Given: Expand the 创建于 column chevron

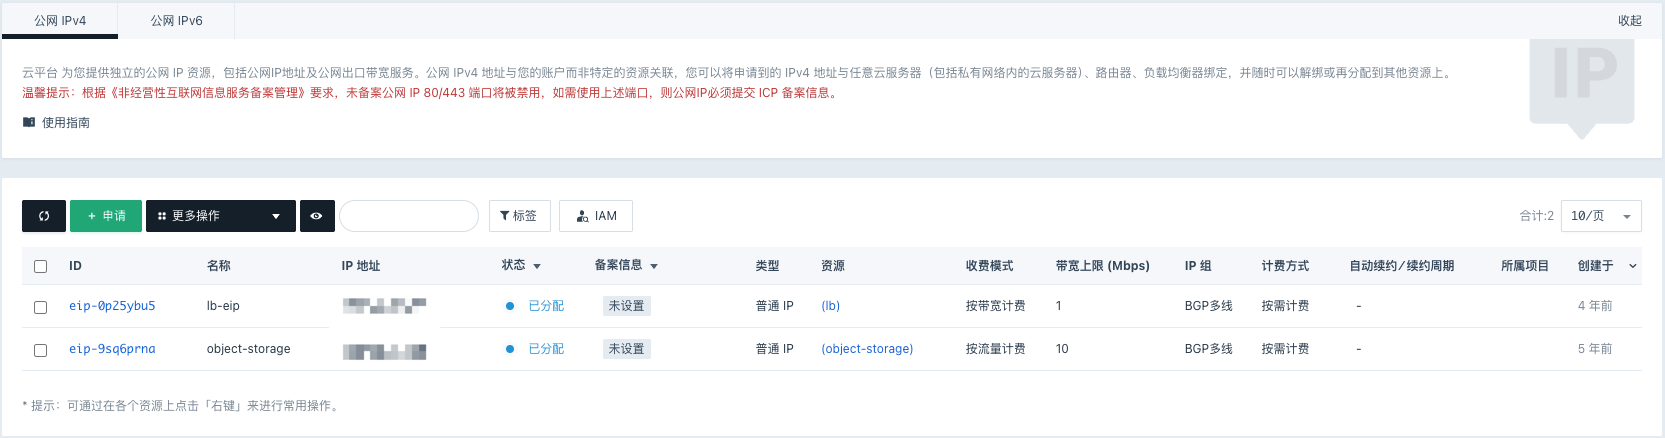Looking at the screenshot, I should tap(1633, 266).
